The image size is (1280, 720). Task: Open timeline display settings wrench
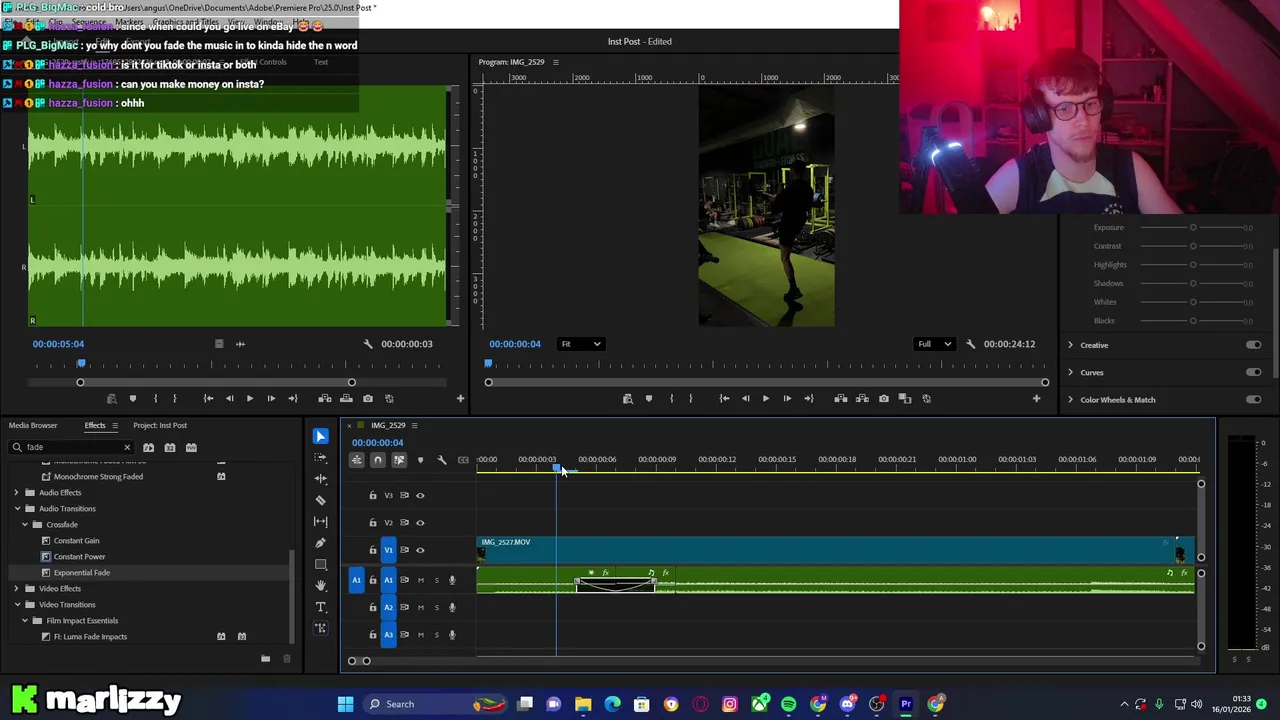(x=441, y=460)
